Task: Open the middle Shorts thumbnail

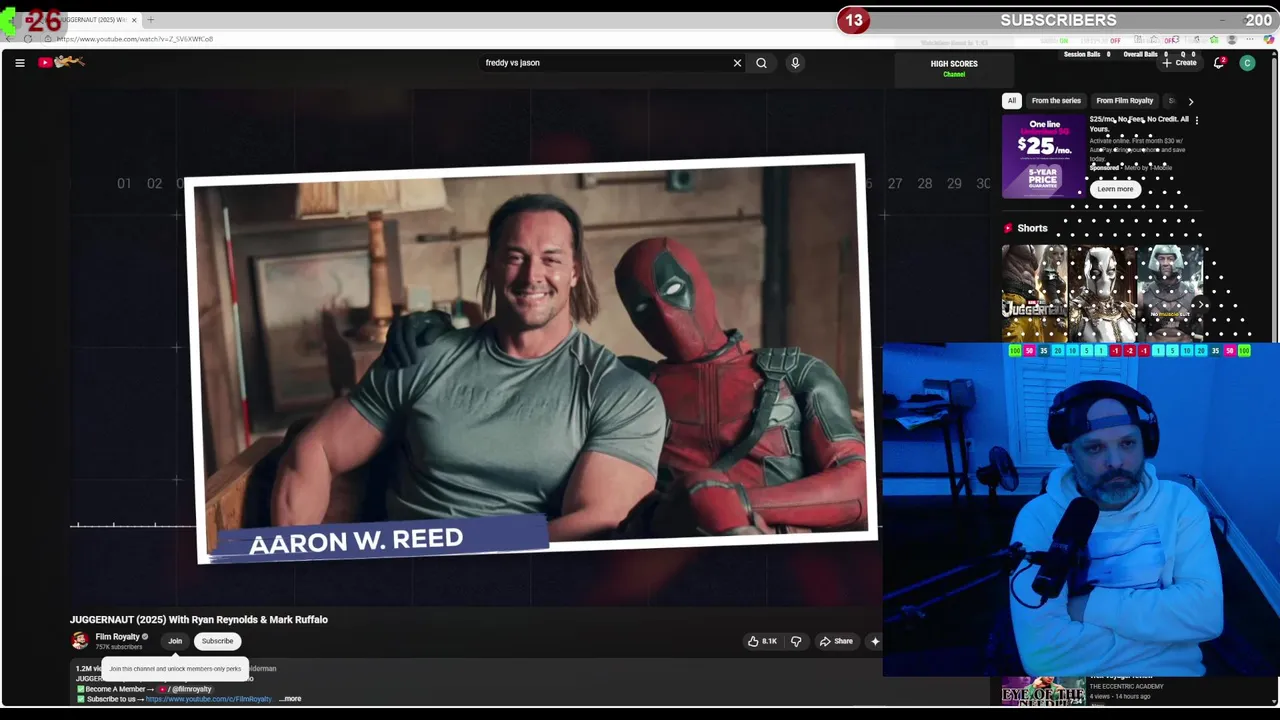Action: coord(1102,294)
